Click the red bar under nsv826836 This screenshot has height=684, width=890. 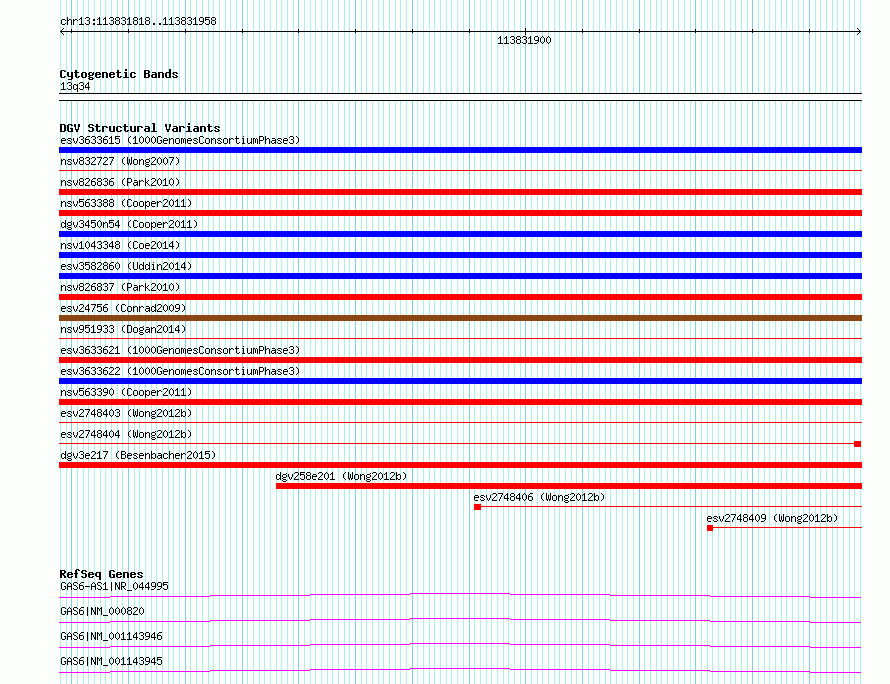pos(460,192)
